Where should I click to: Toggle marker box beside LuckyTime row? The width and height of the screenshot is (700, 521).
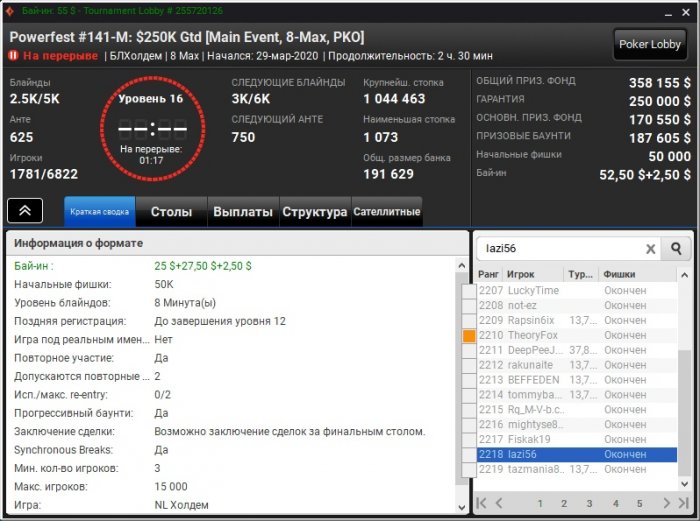click(x=469, y=291)
